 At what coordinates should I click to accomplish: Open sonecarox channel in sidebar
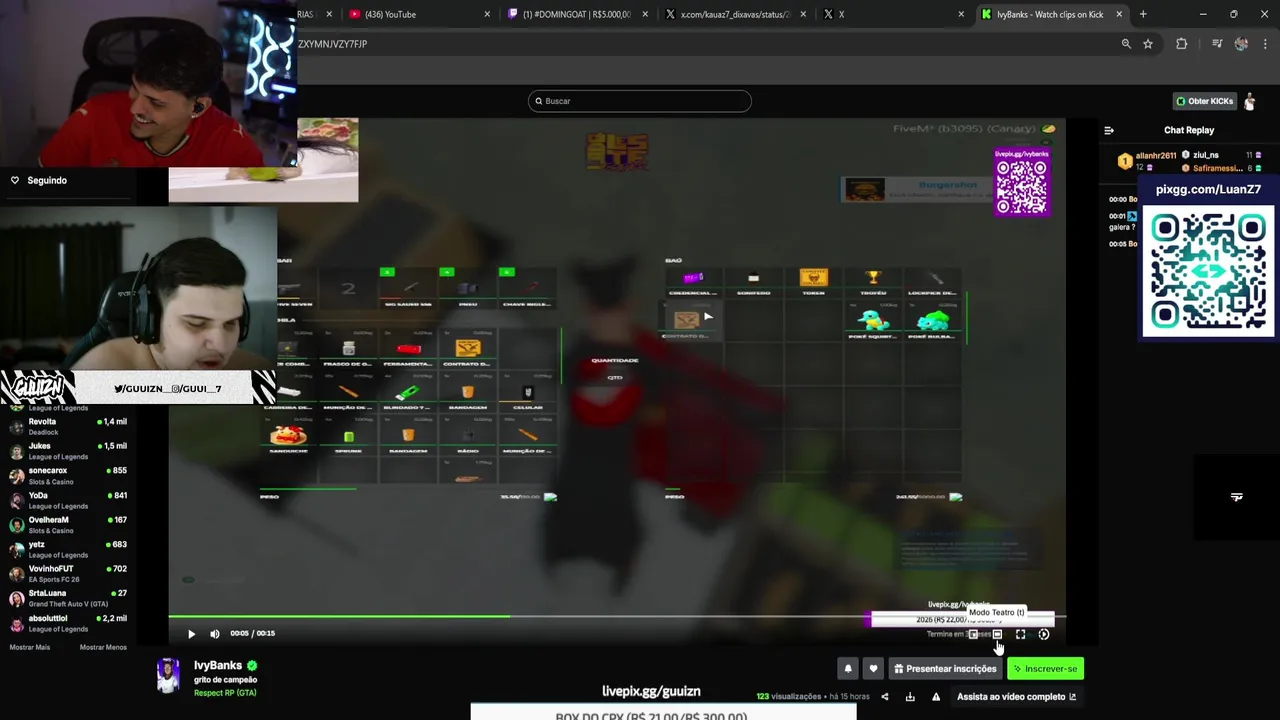[68, 476]
